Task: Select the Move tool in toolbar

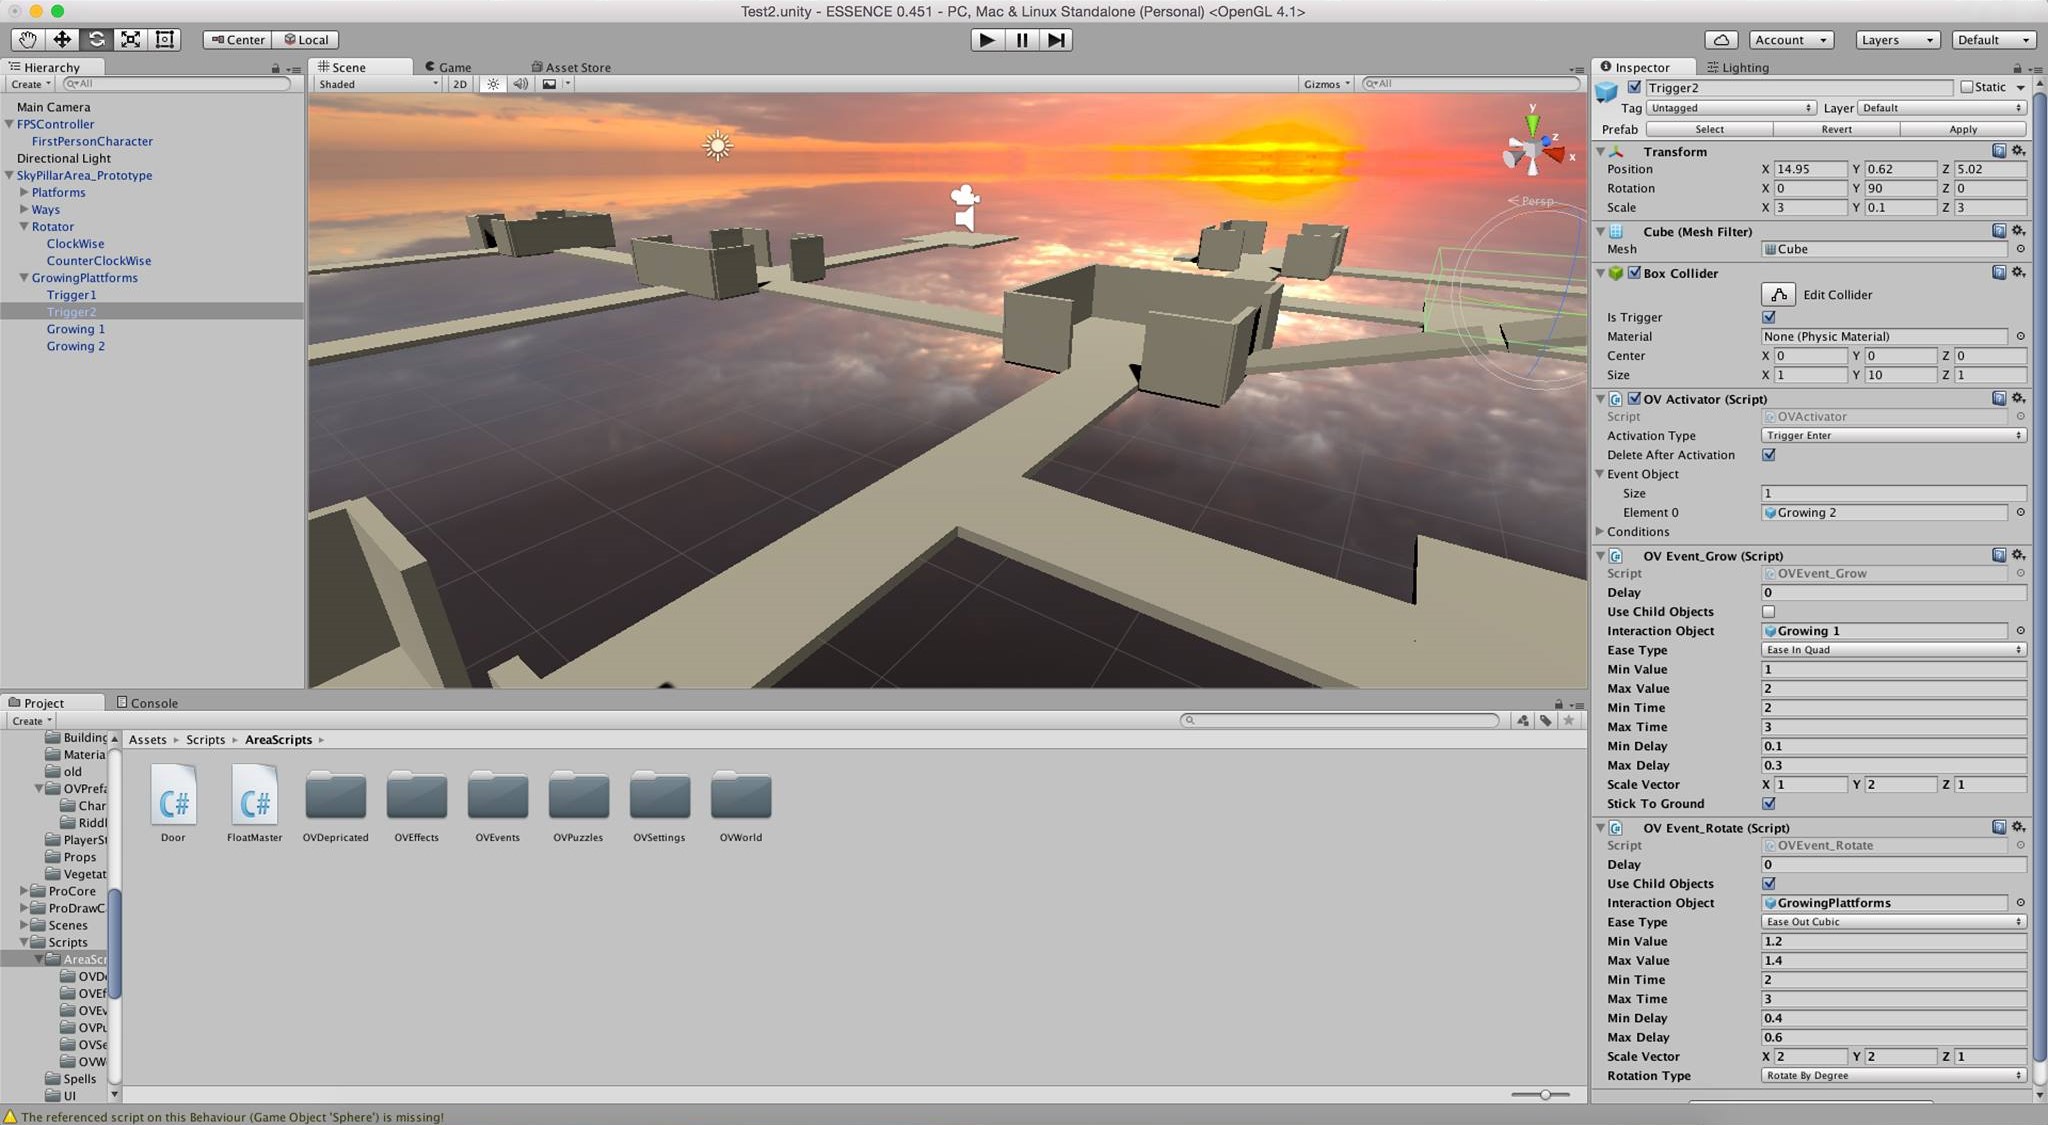Action: 62,39
